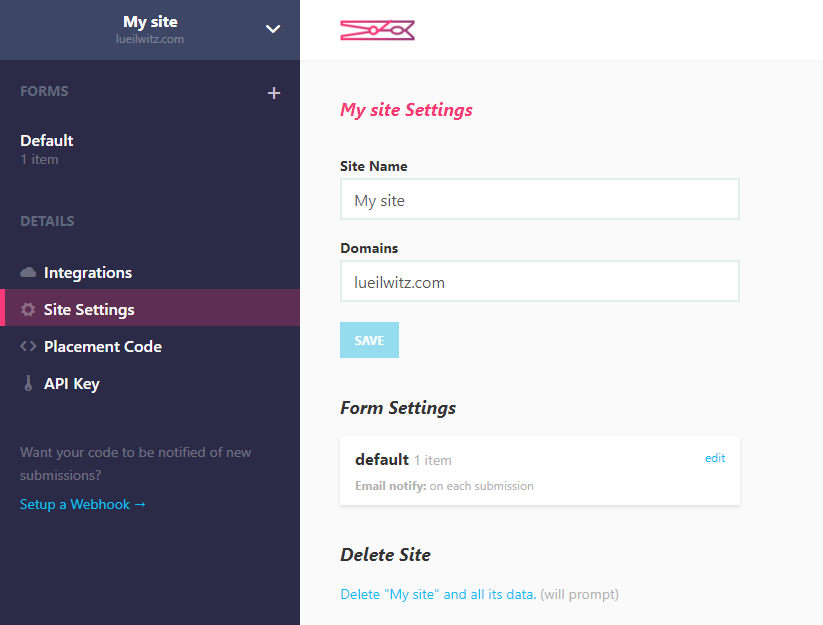
Task: Click the gear icon beside Site Settings
Action: point(28,310)
